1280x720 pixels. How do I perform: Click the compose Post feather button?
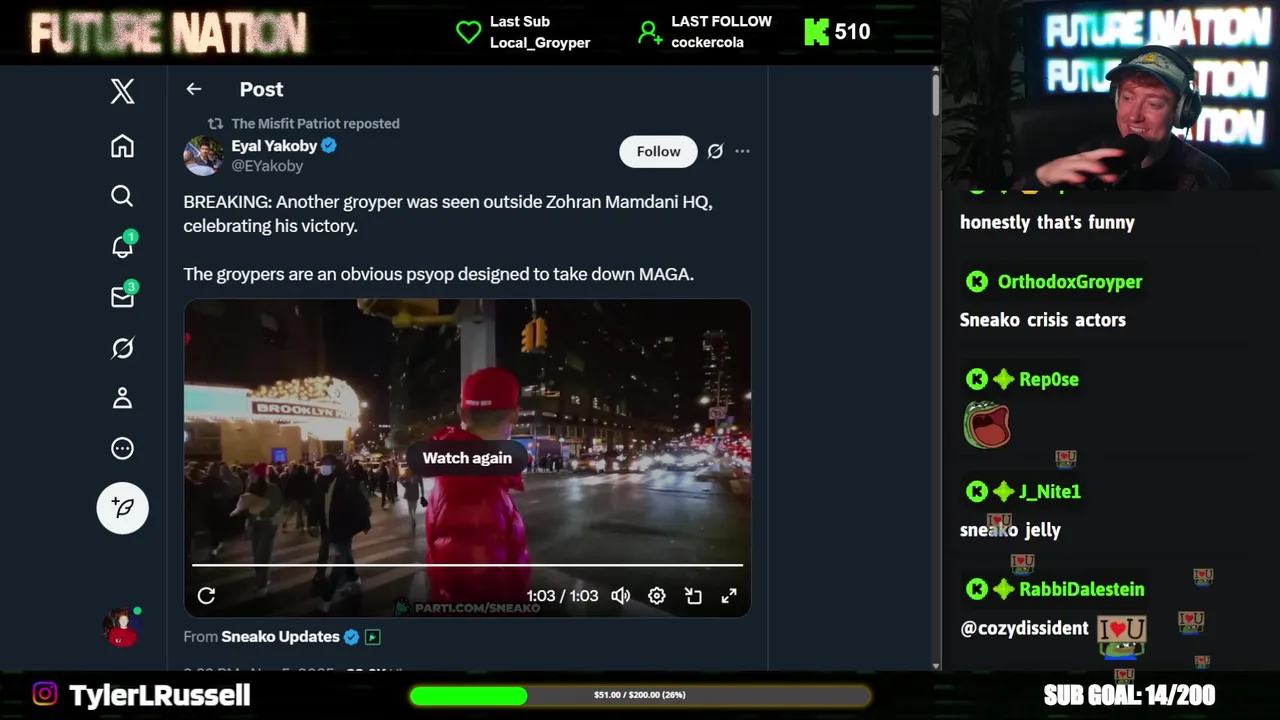coord(122,508)
